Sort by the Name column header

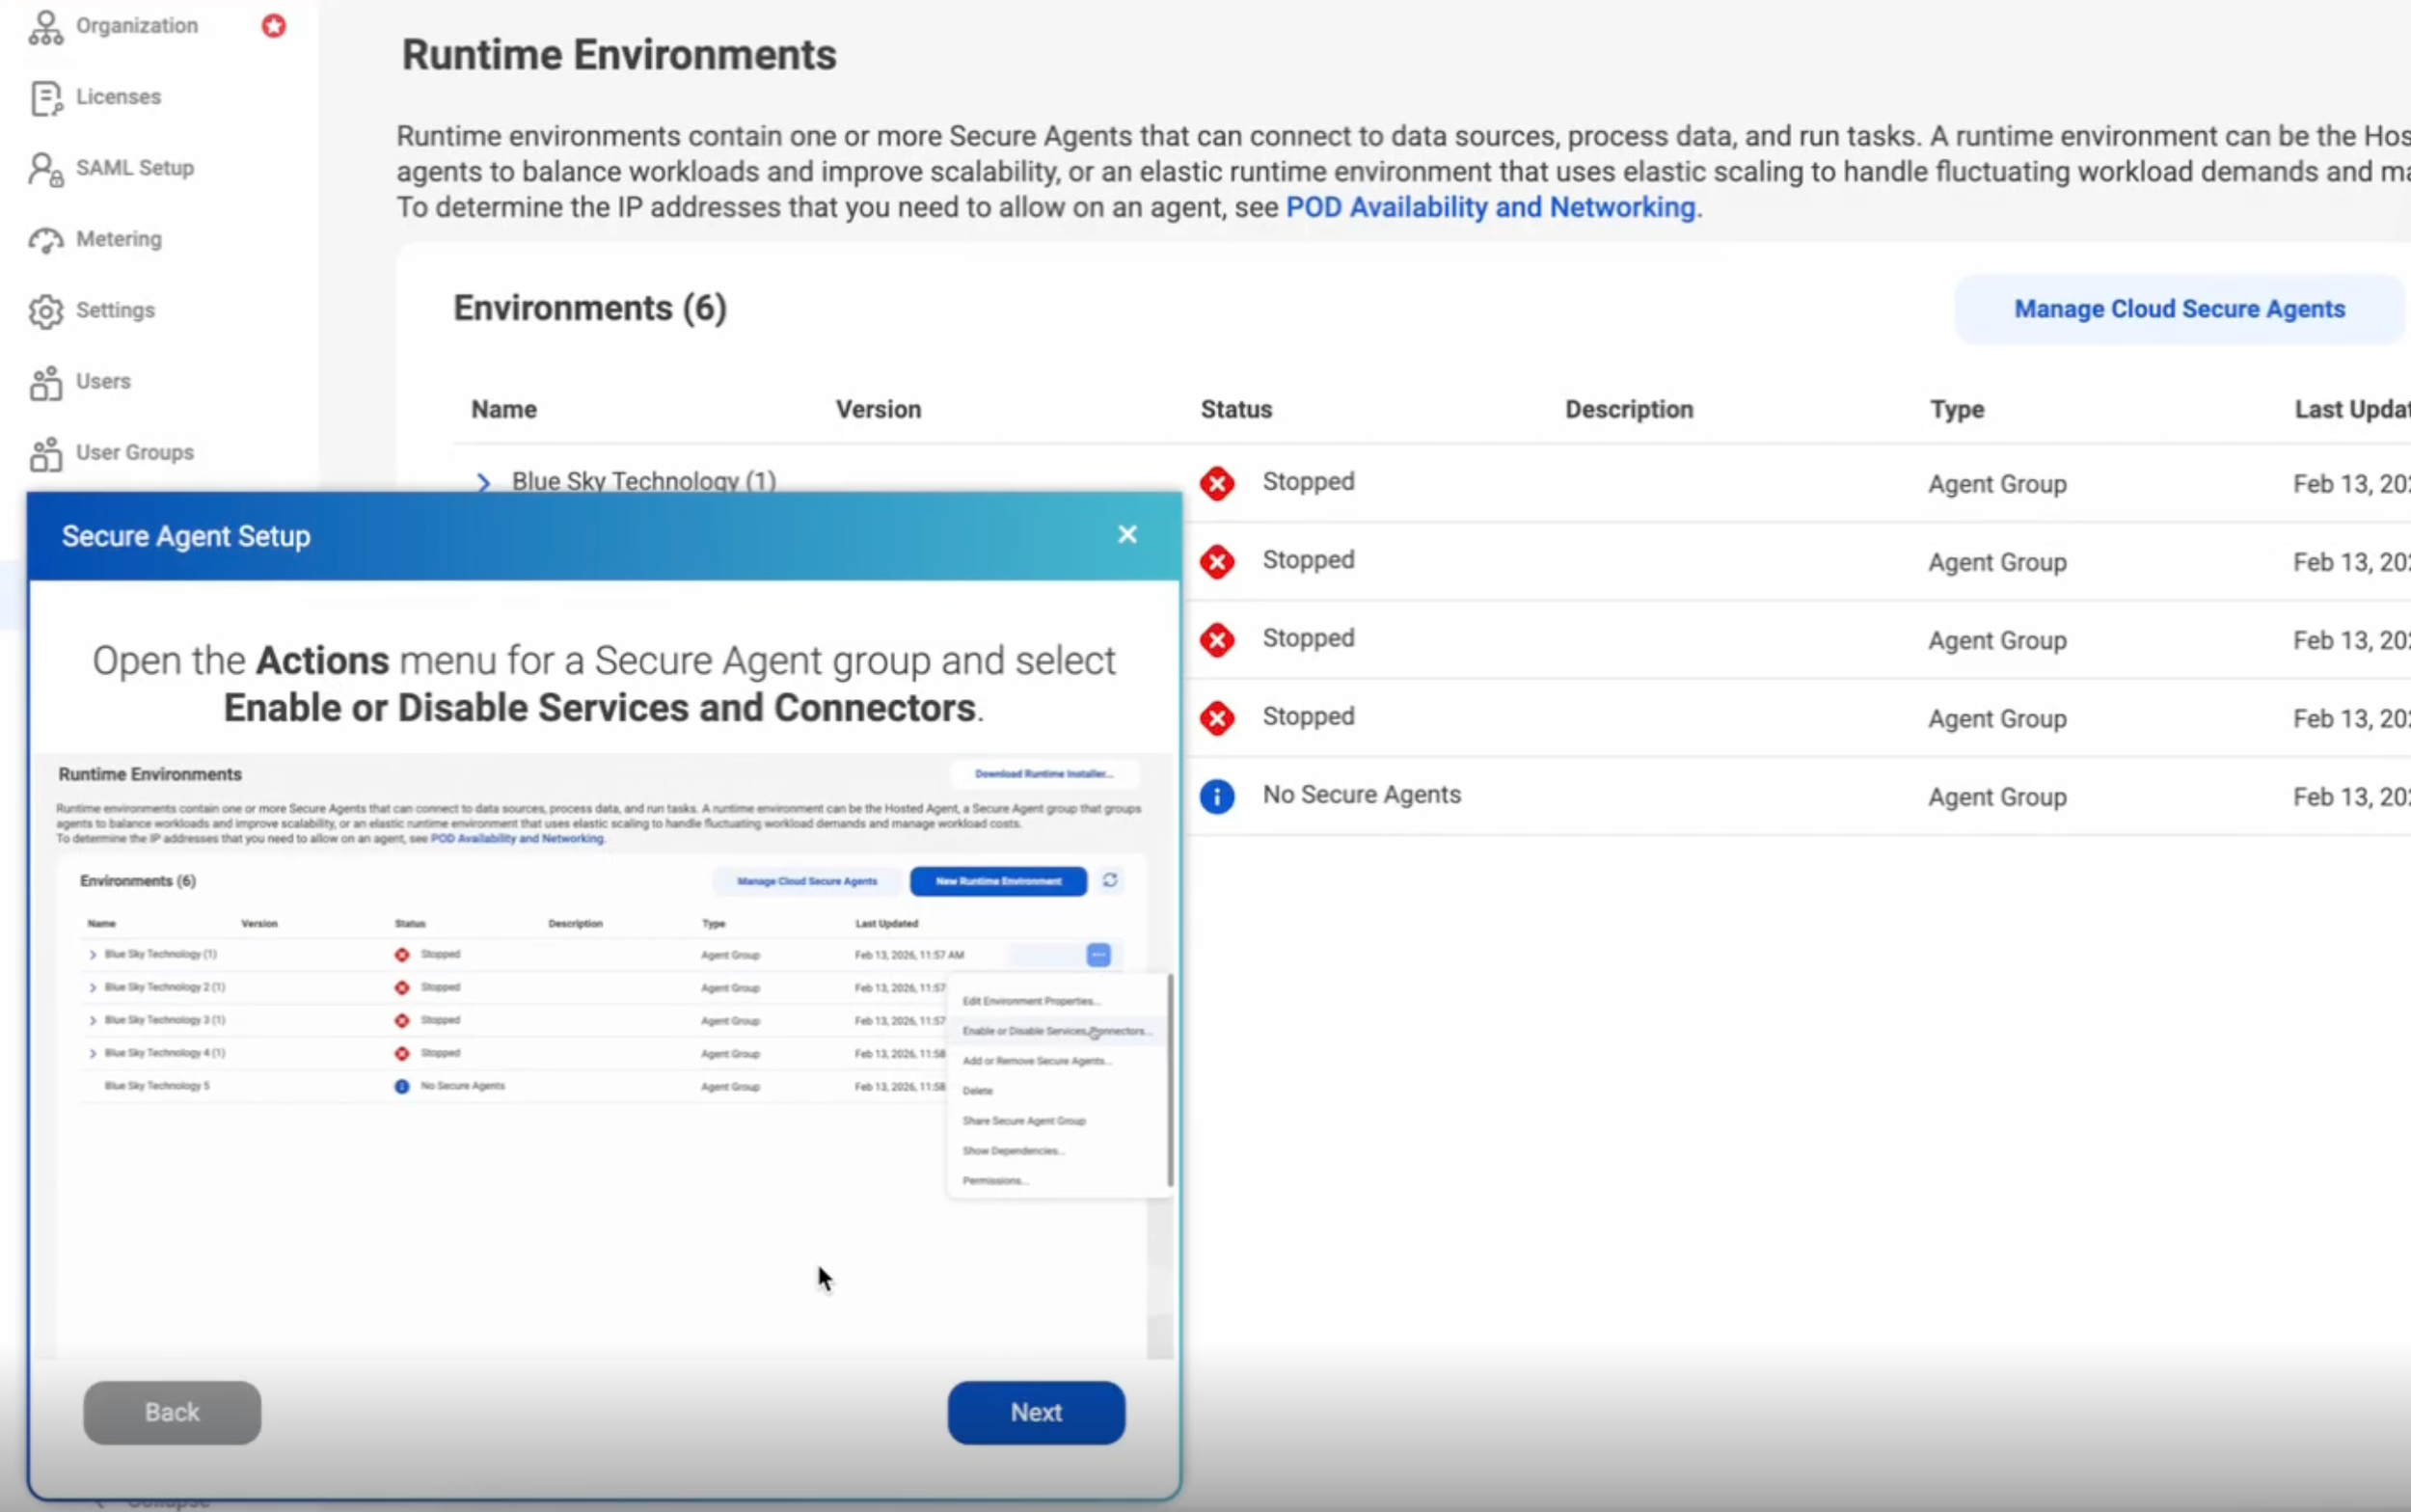coord(504,409)
